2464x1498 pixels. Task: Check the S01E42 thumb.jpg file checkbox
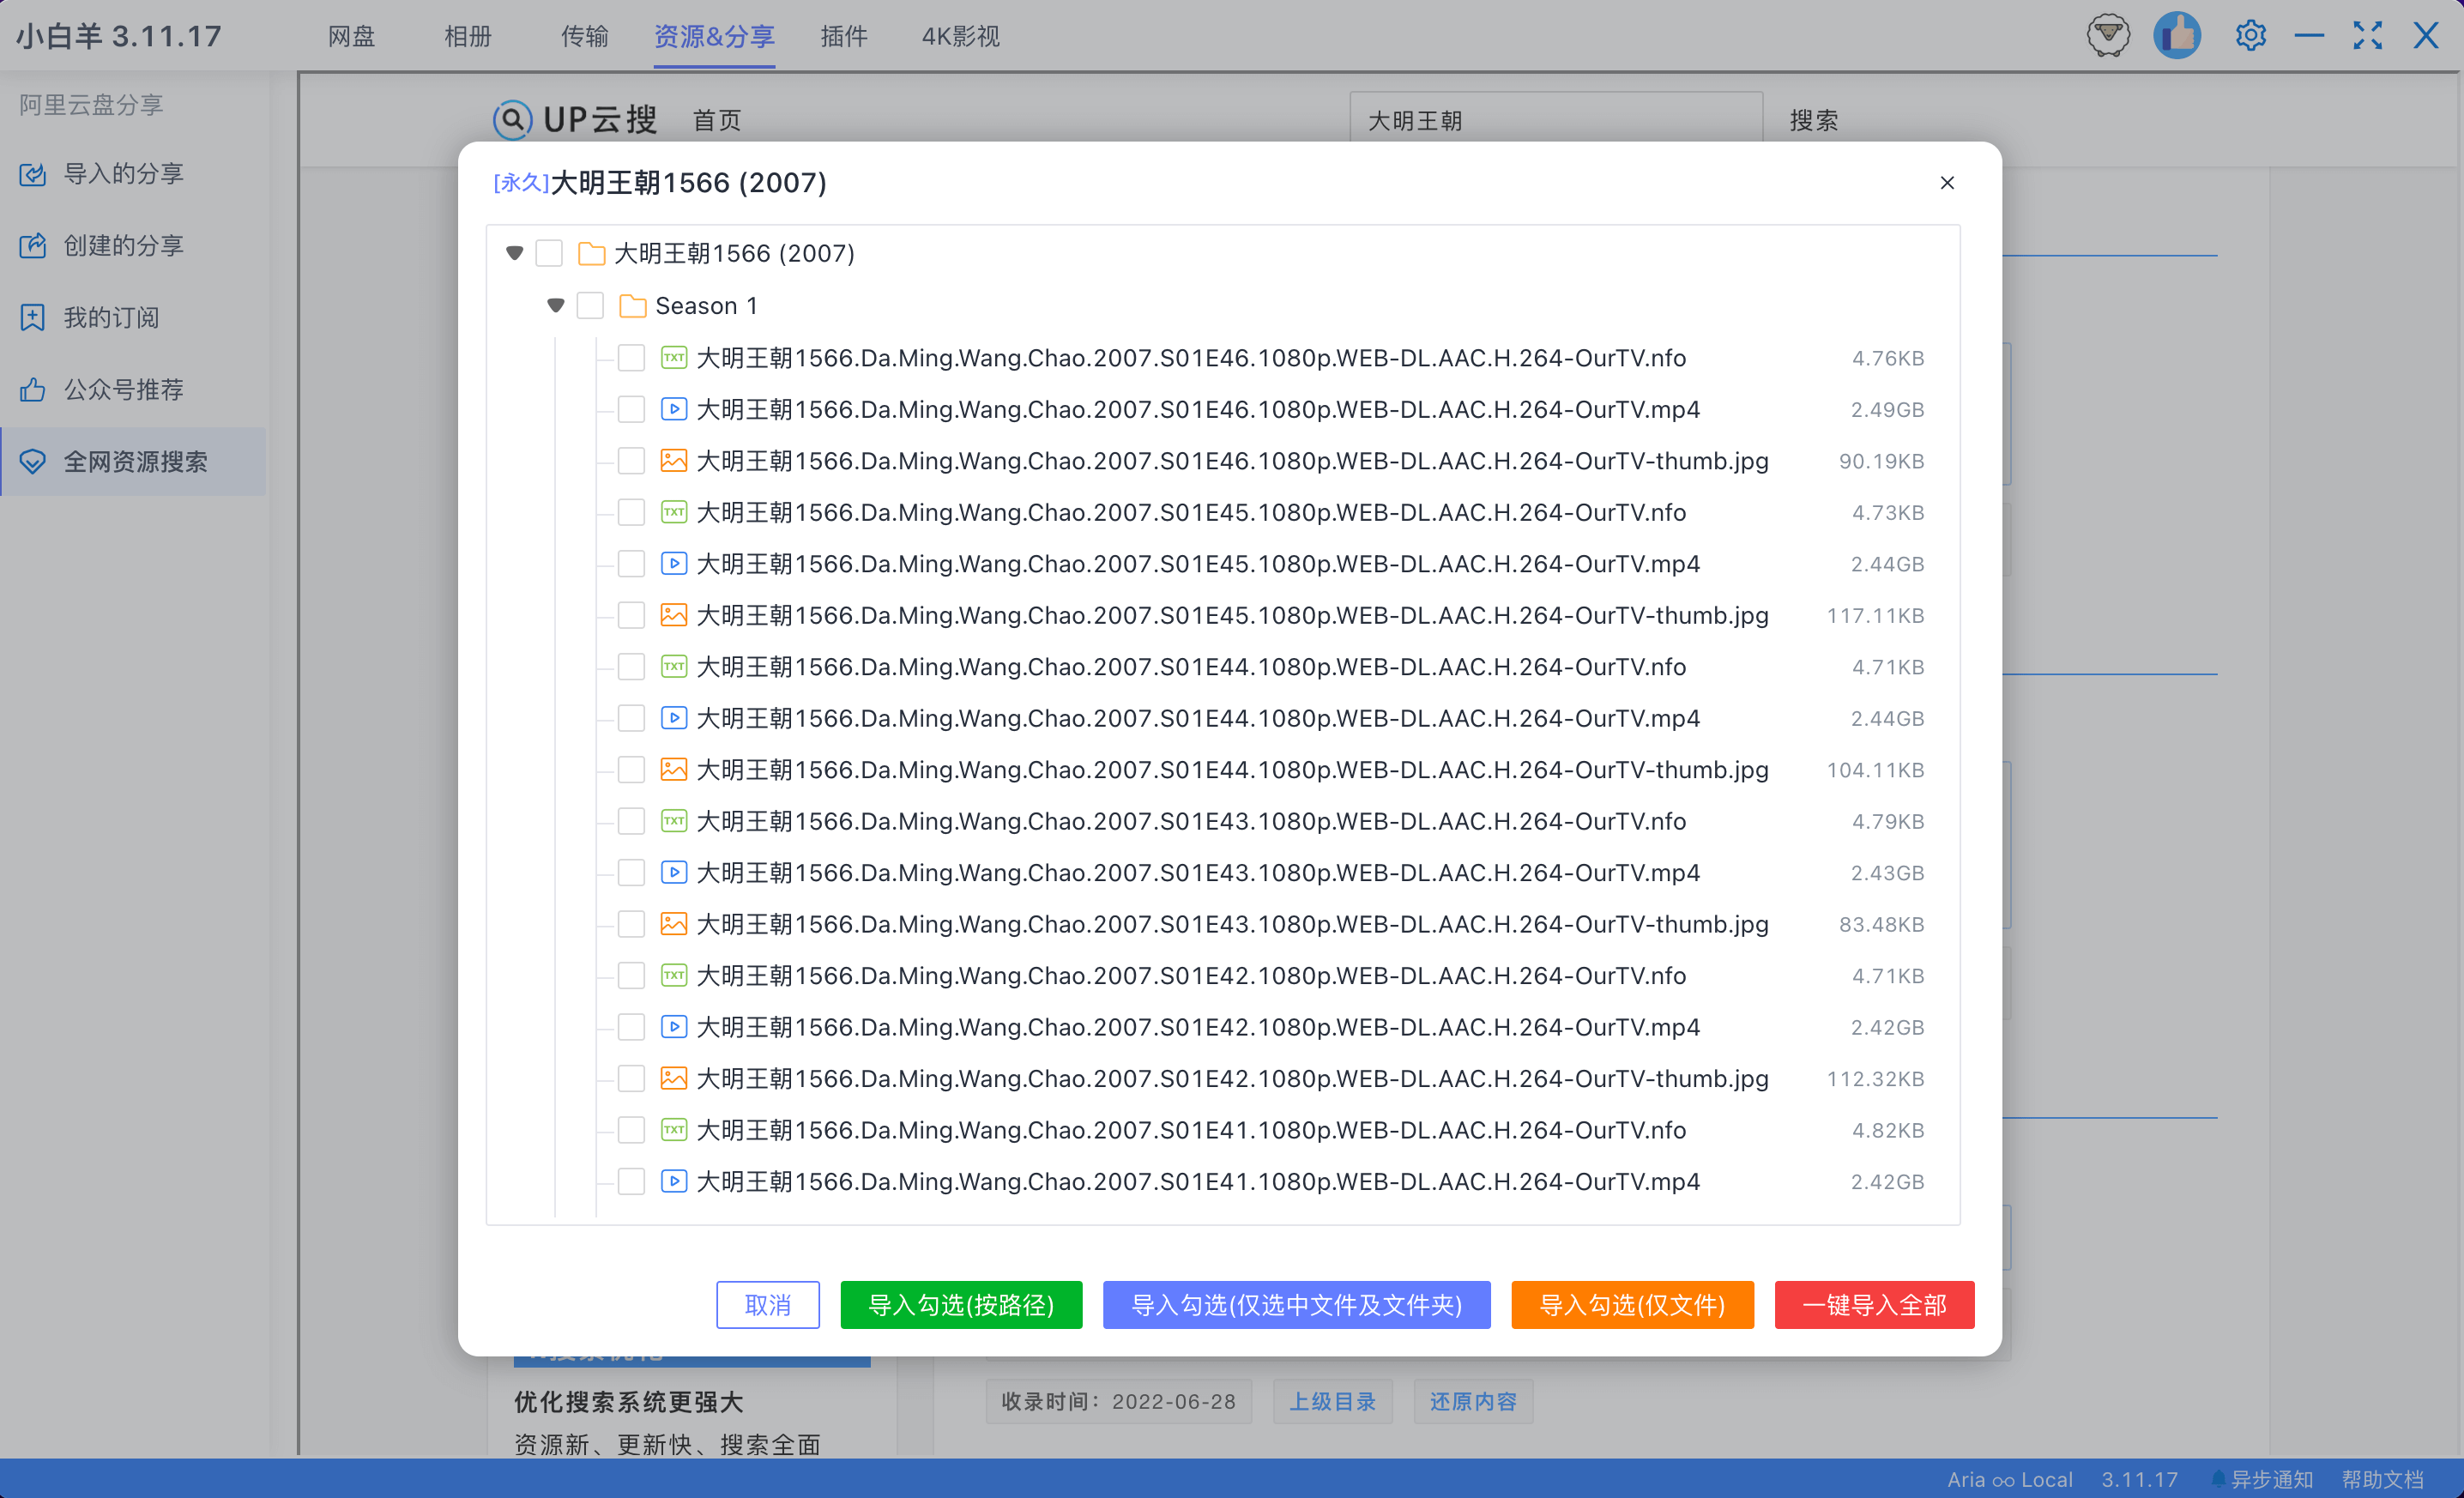(631, 1079)
